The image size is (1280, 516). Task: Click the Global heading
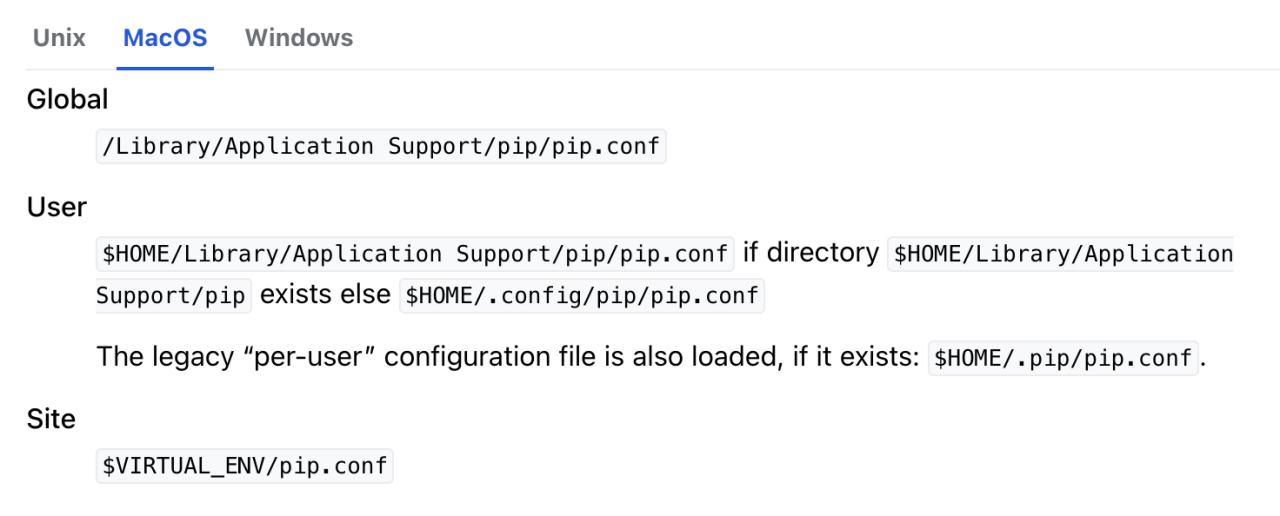(x=67, y=100)
